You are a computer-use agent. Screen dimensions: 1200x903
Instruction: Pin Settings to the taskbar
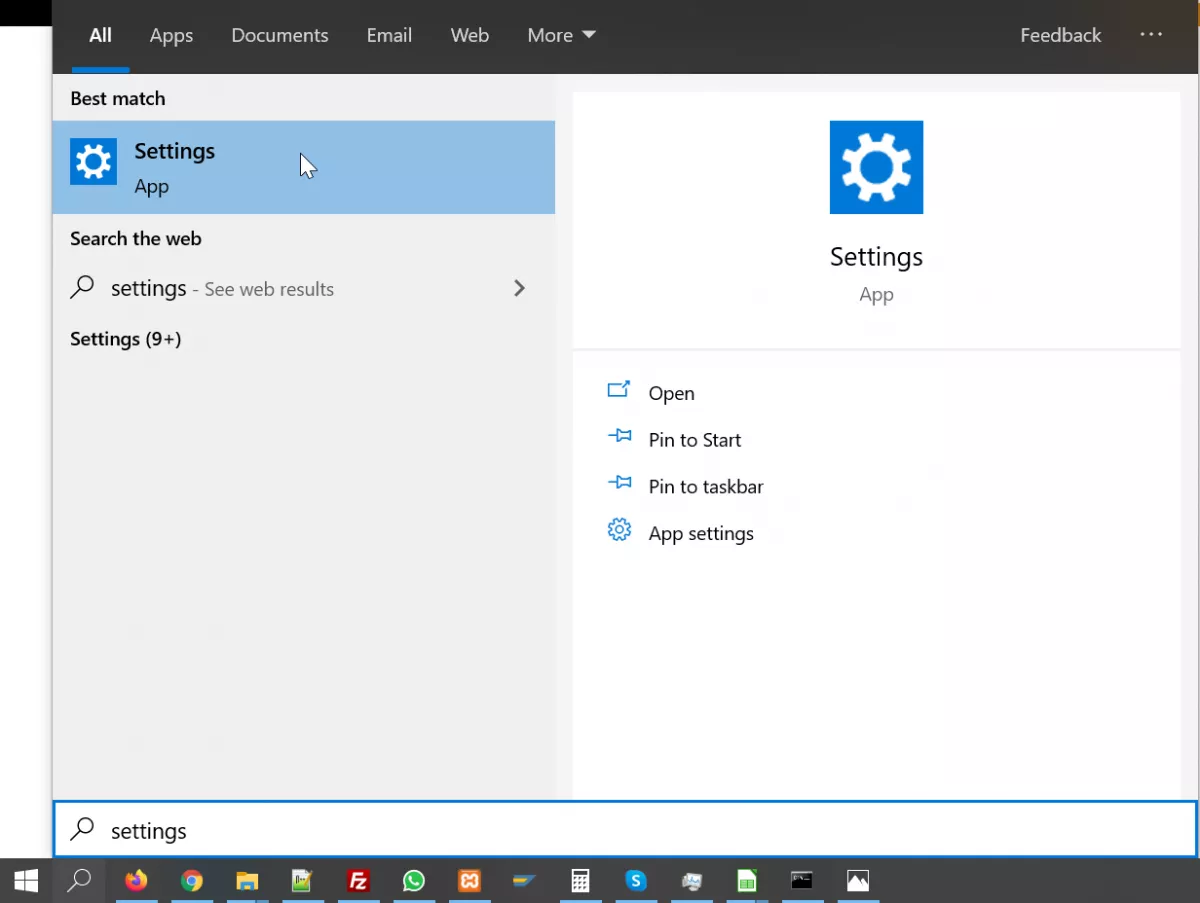[706, 487]
